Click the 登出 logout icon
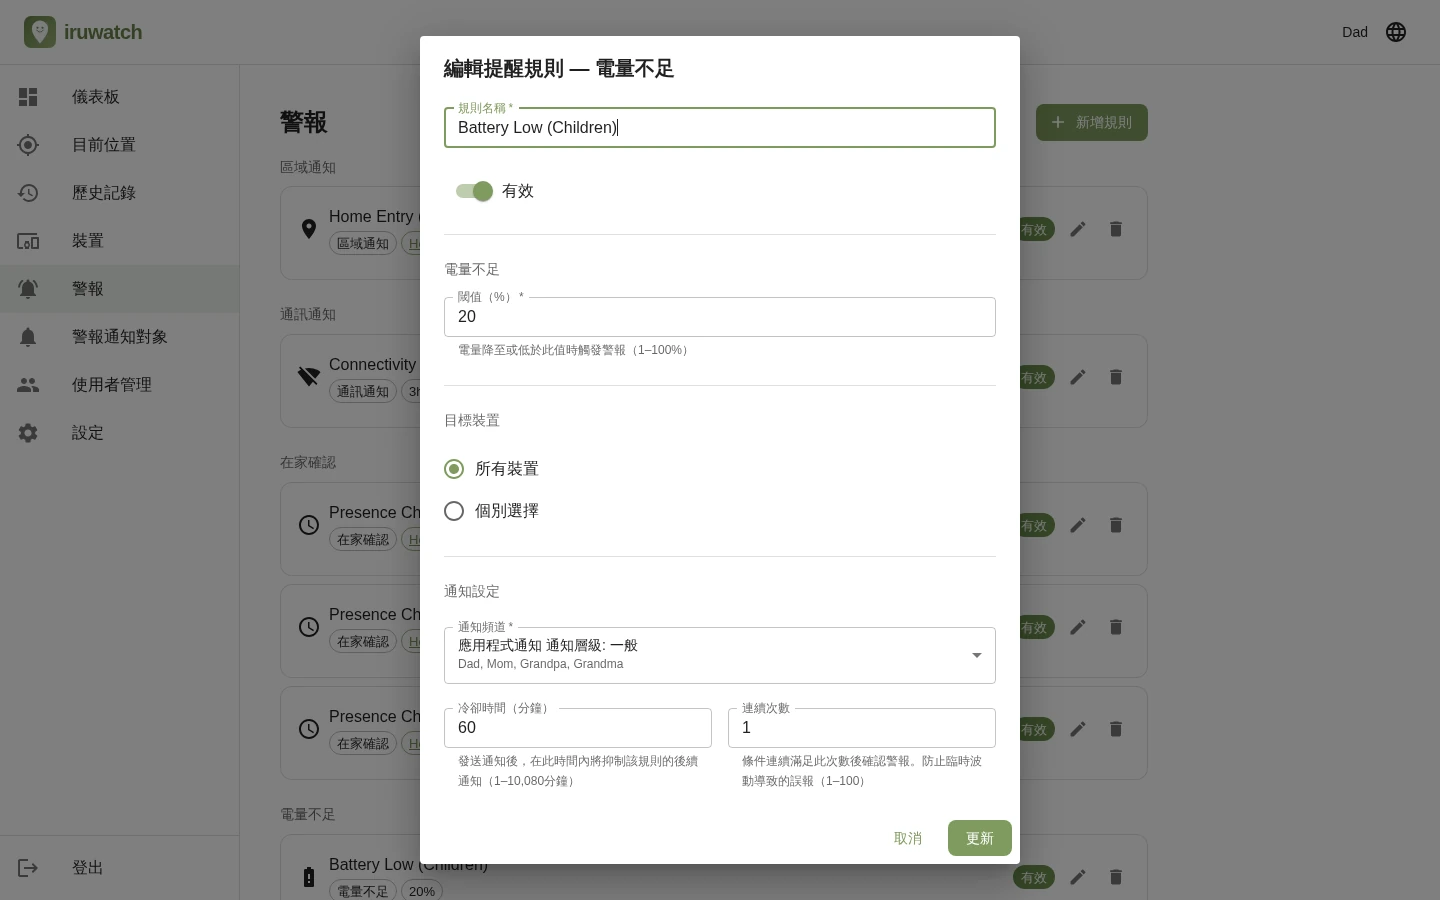 coord(28,868)
